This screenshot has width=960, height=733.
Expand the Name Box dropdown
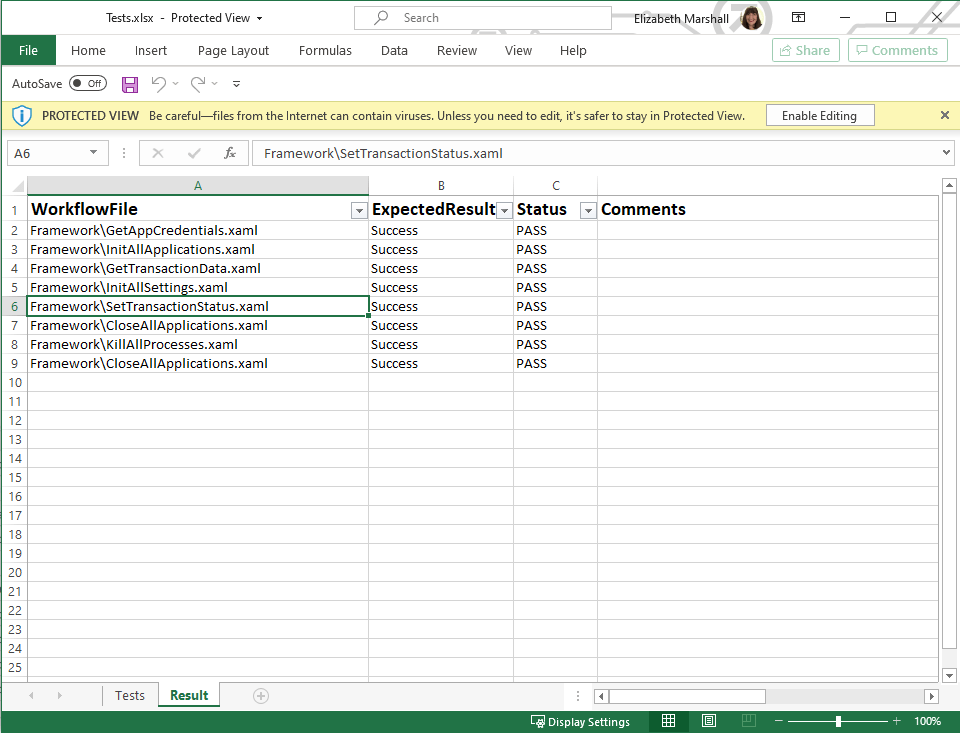94,153
